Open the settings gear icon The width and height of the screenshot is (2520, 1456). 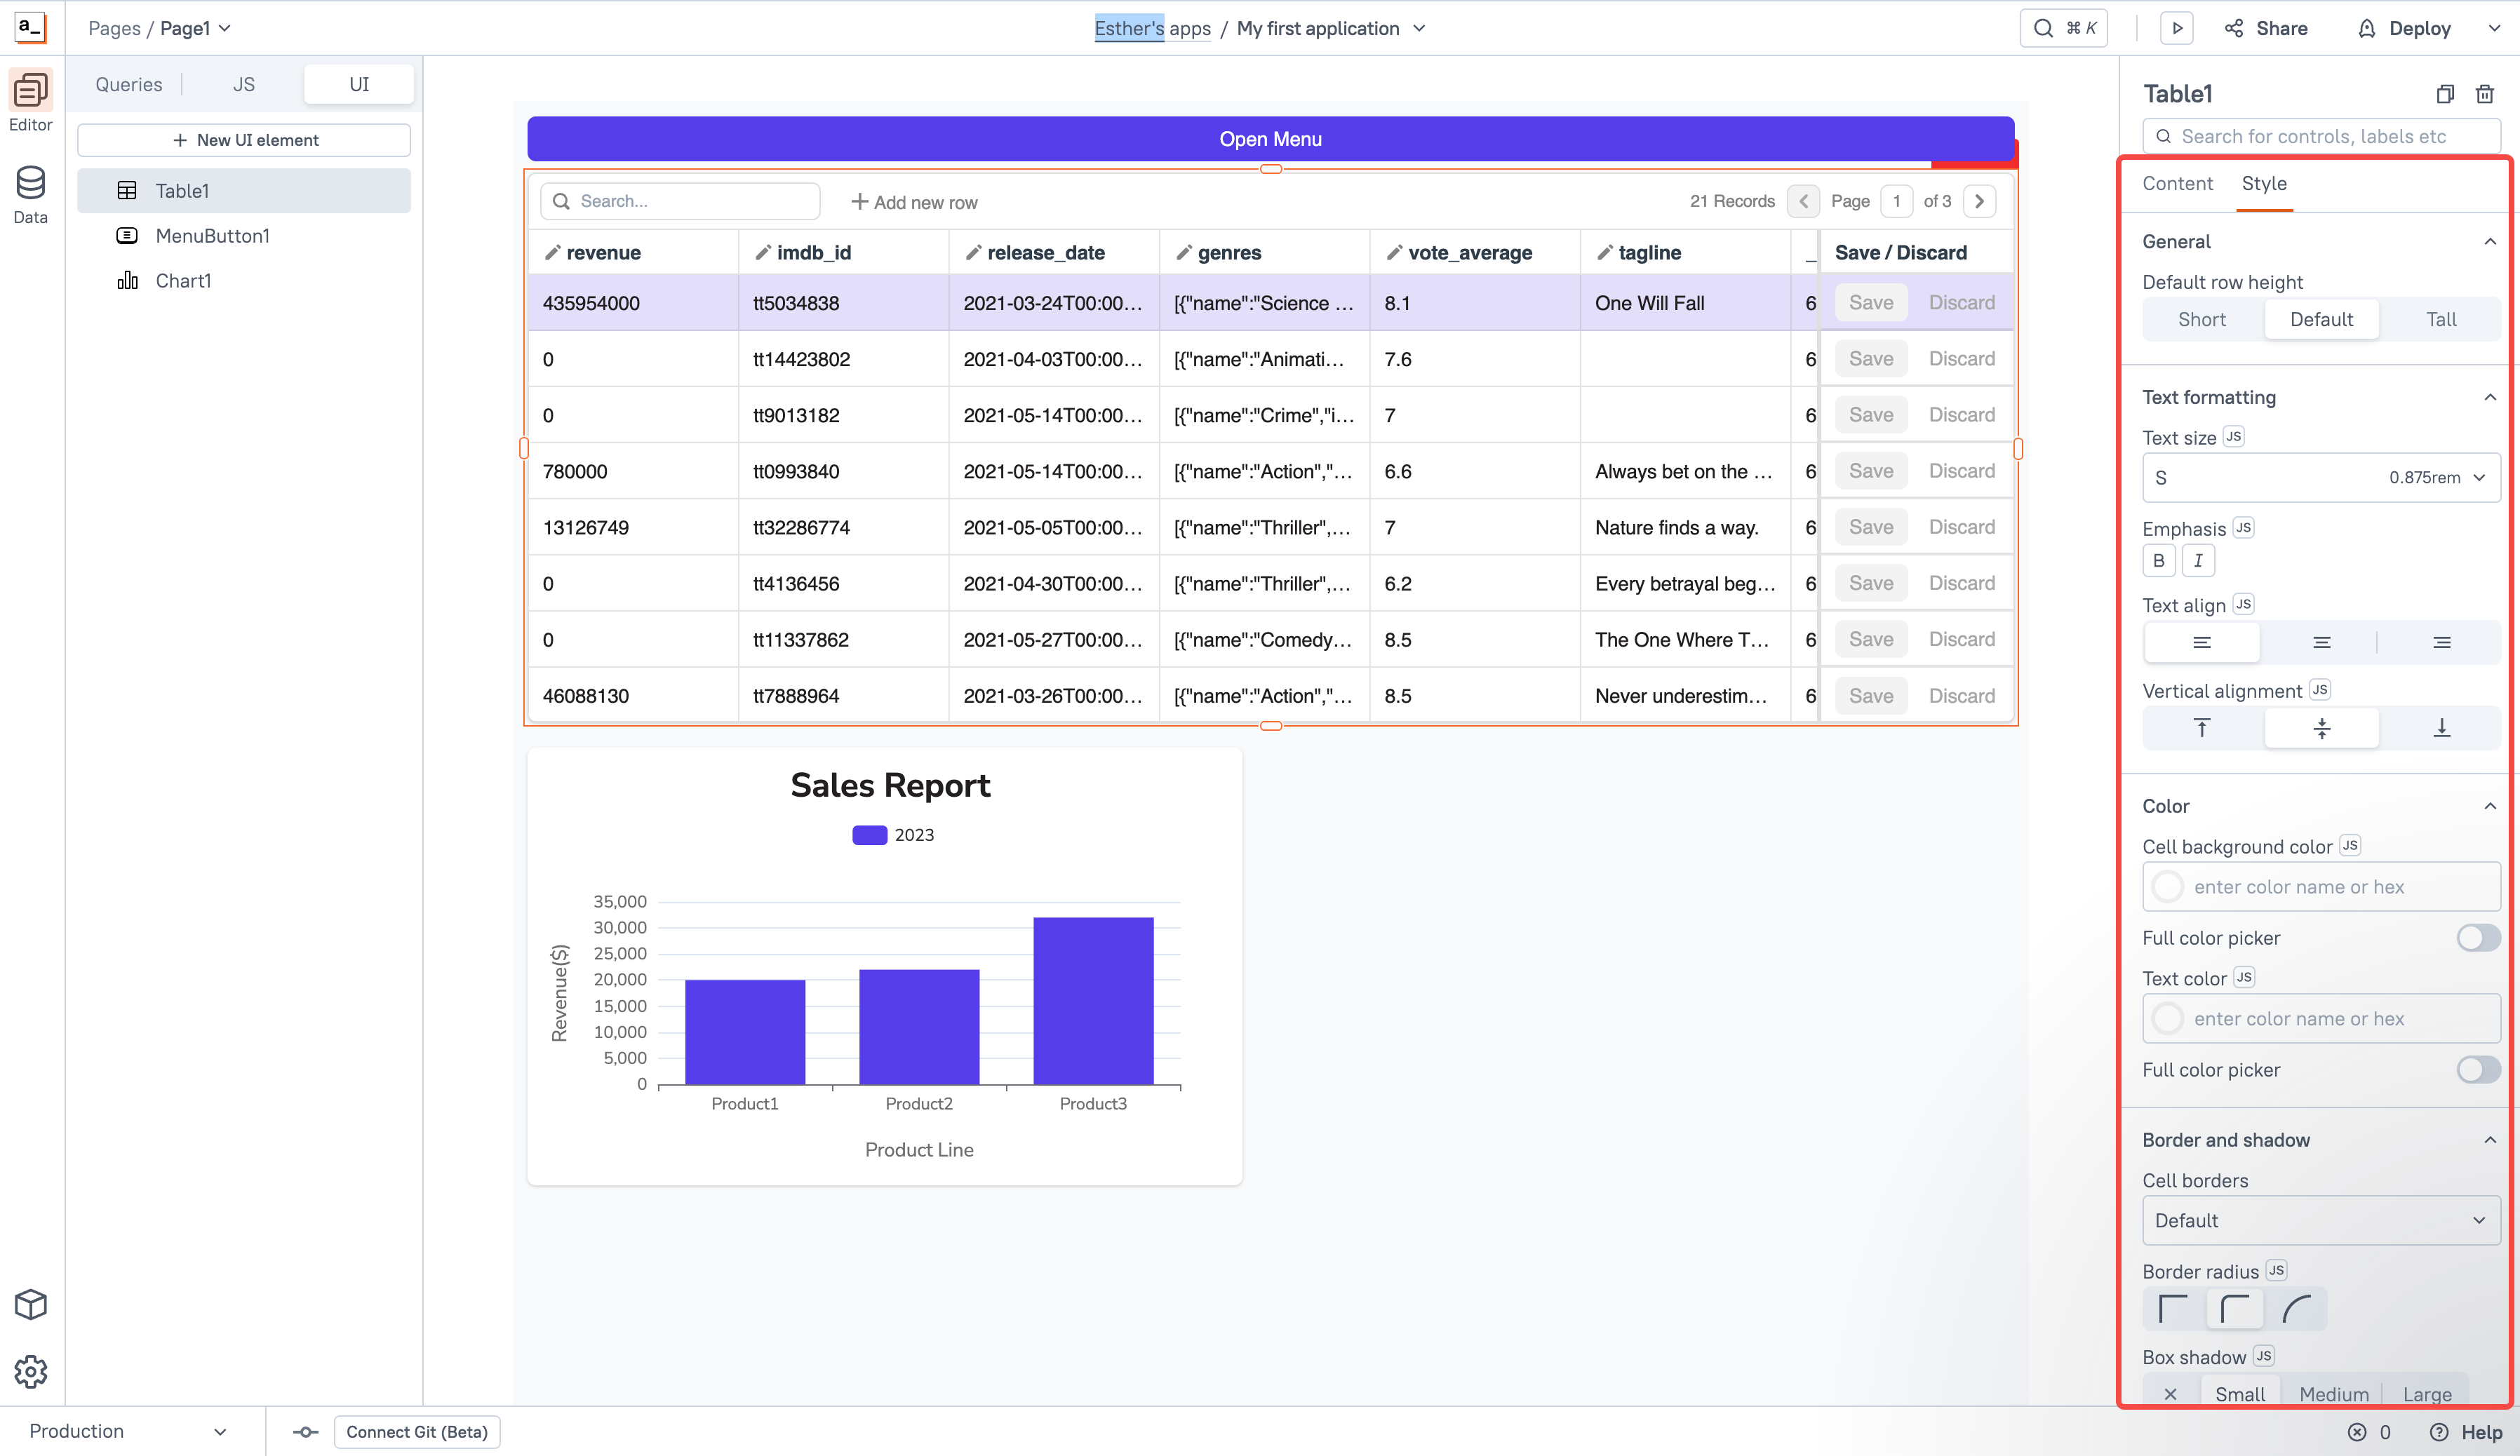click(x=30, y=1371)
